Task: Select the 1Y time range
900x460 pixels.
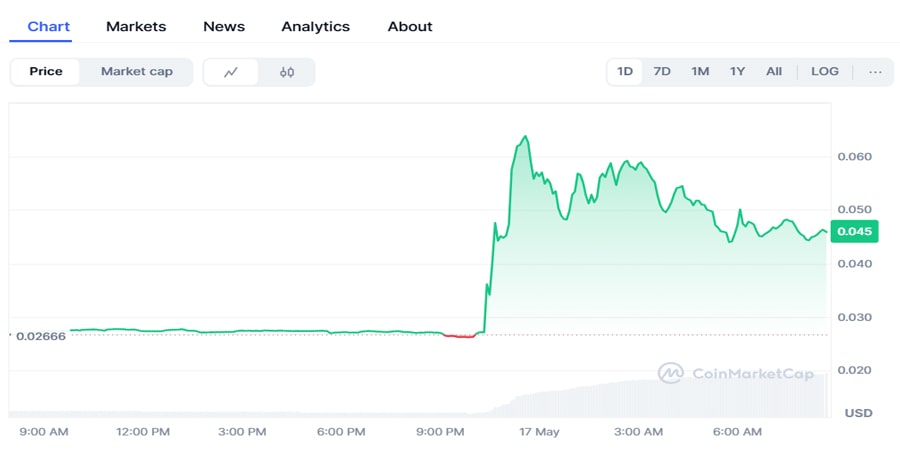Action: 737,72
